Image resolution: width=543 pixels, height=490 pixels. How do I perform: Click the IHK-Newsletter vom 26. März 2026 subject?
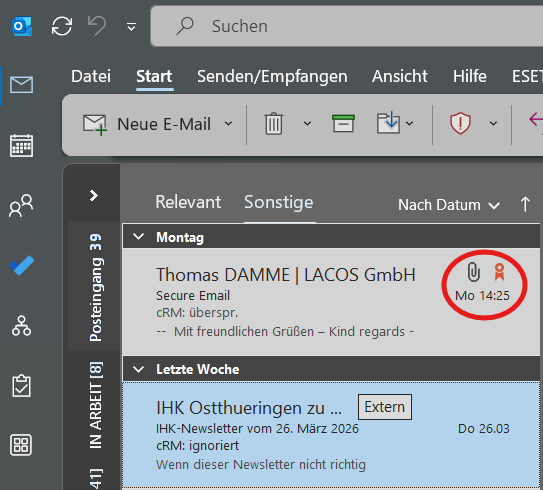[x=257, y=429]
